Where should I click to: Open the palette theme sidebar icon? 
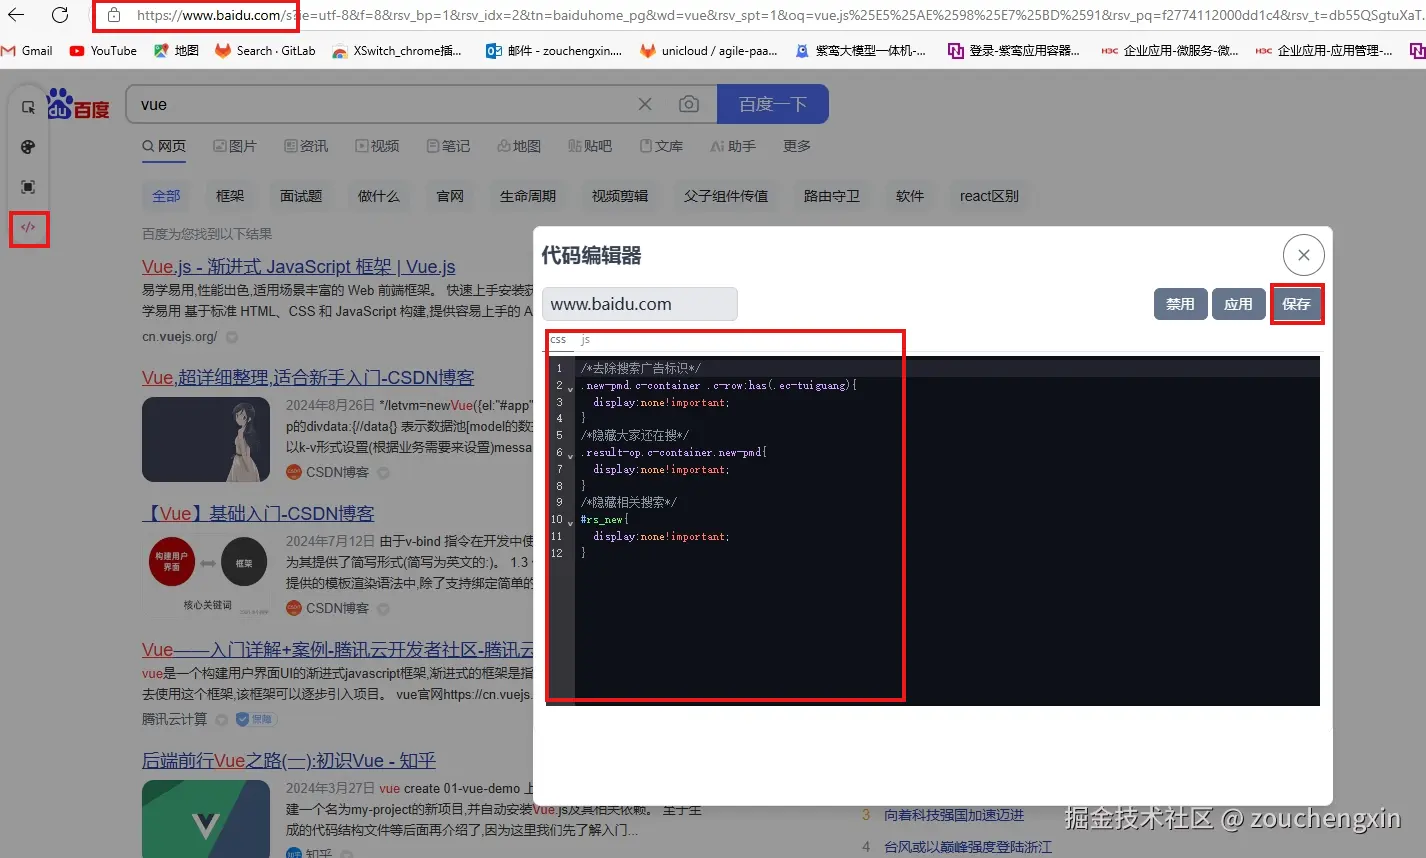pos(28,147)
